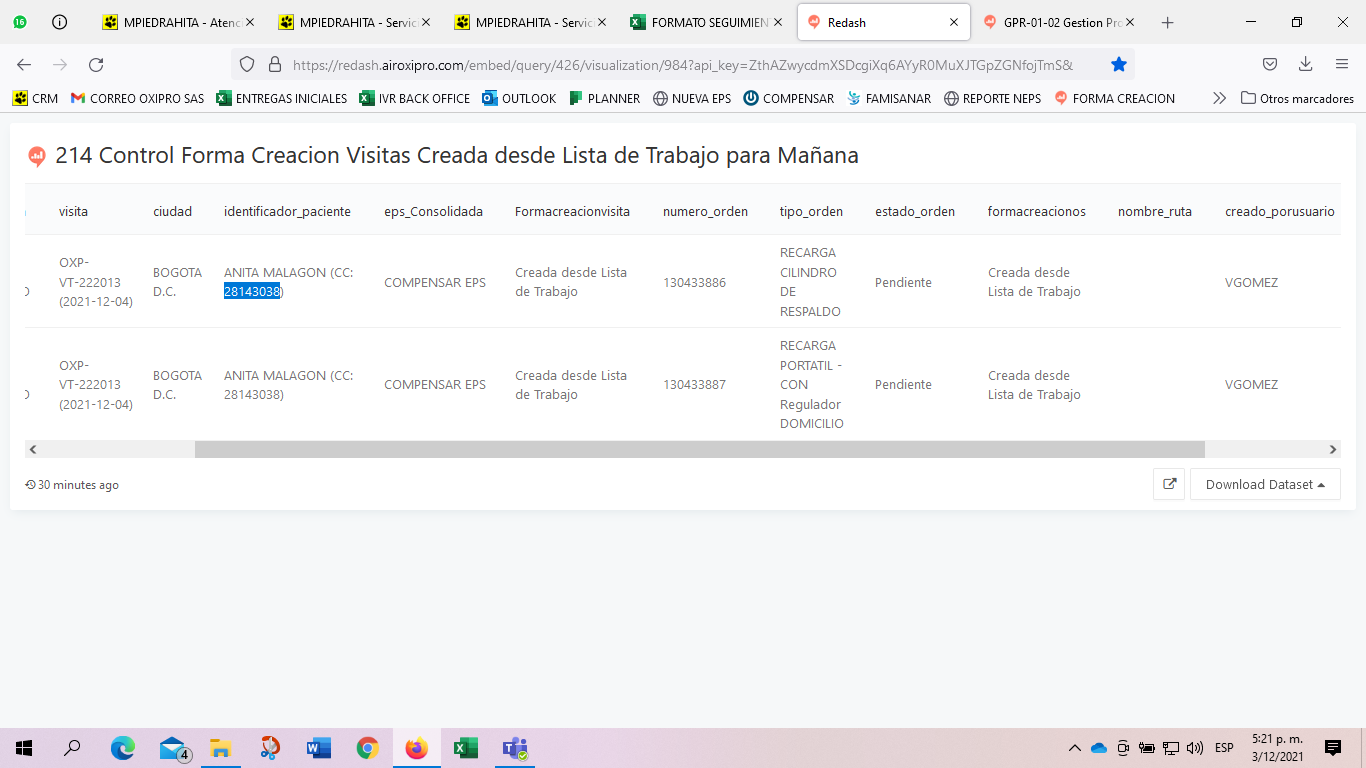Open the NUEVA EPS bookmark
The height and width of the screenshot is (768, 1366).
(692, 98)
